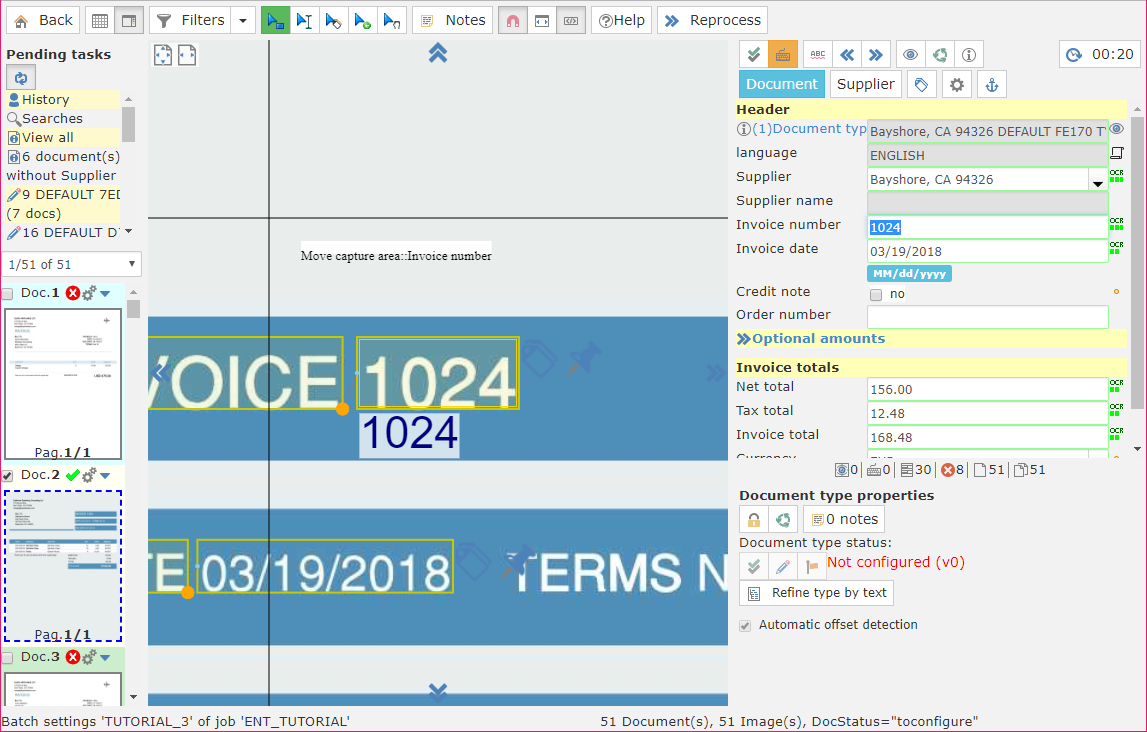Click the ABC spell-check icon

pyautogui.click(x=818, y=55)
